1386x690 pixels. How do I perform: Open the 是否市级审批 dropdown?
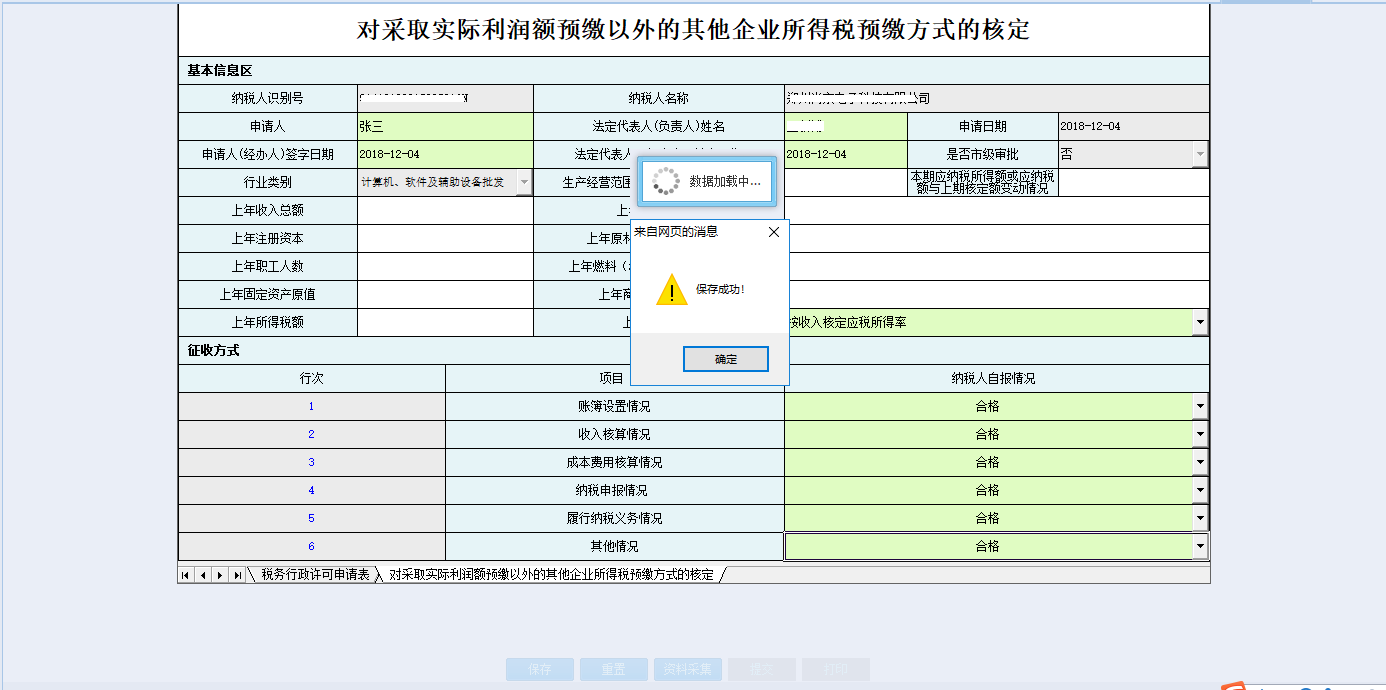point(1200,153)
